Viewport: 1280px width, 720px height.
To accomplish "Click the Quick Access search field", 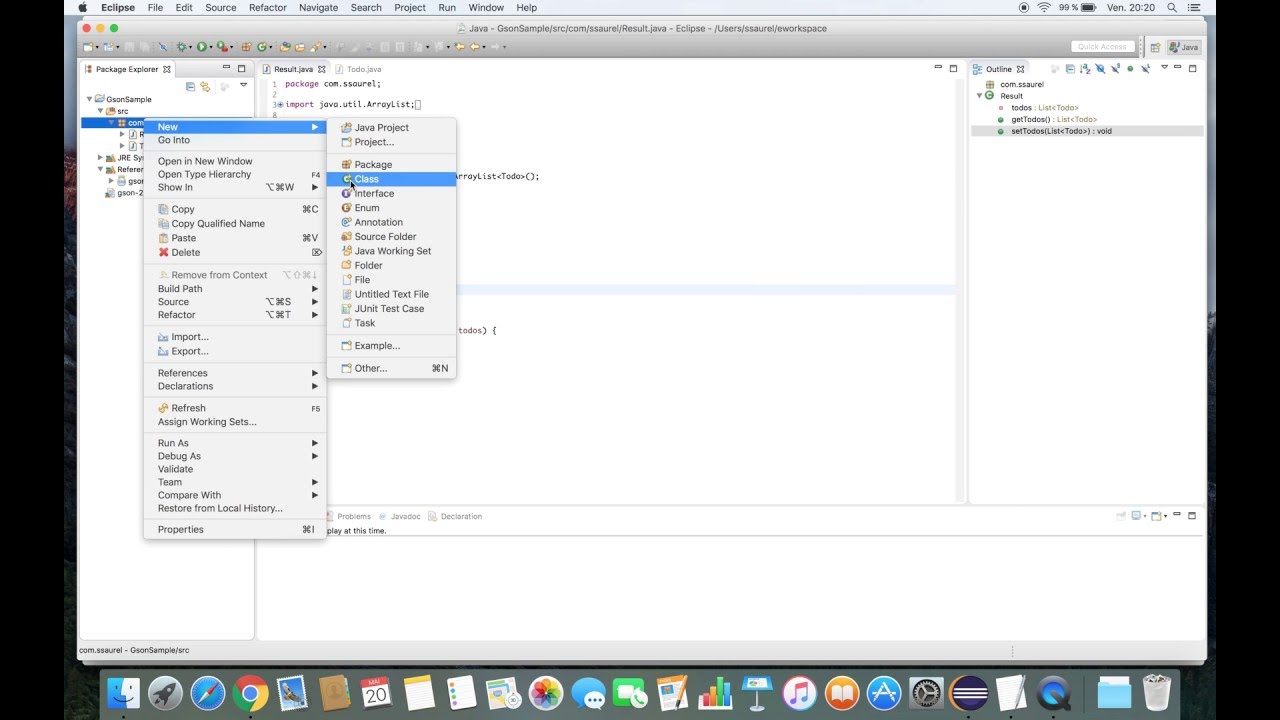I will pos(1102,47).
